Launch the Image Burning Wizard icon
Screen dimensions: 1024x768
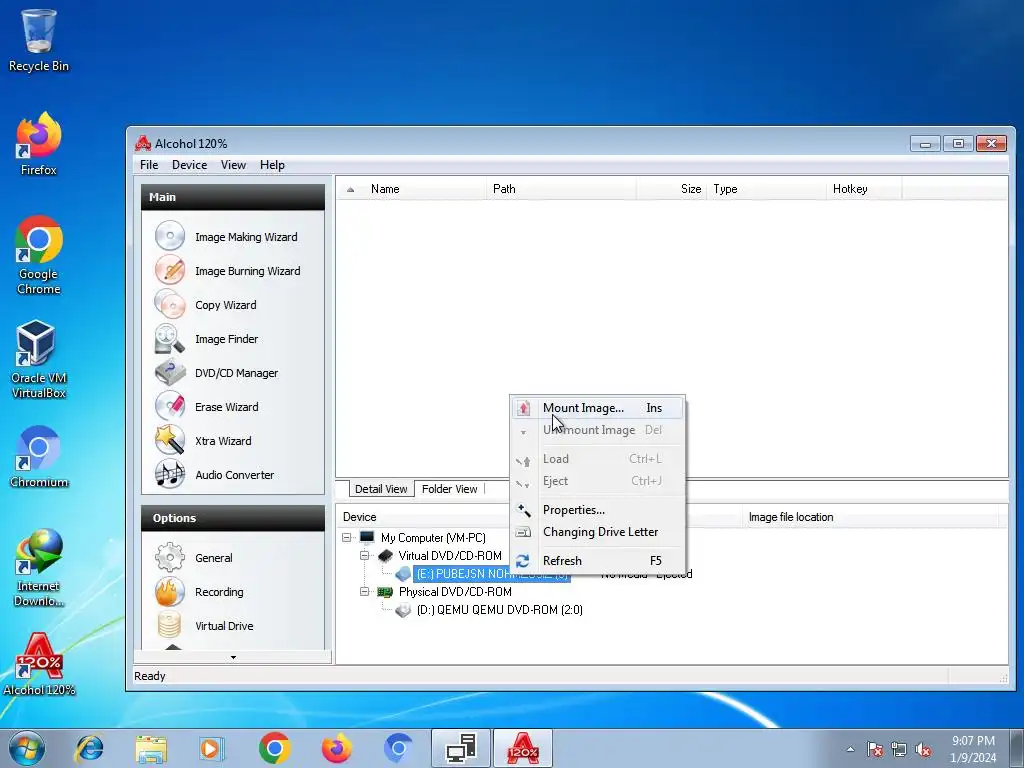coord(170,270)
